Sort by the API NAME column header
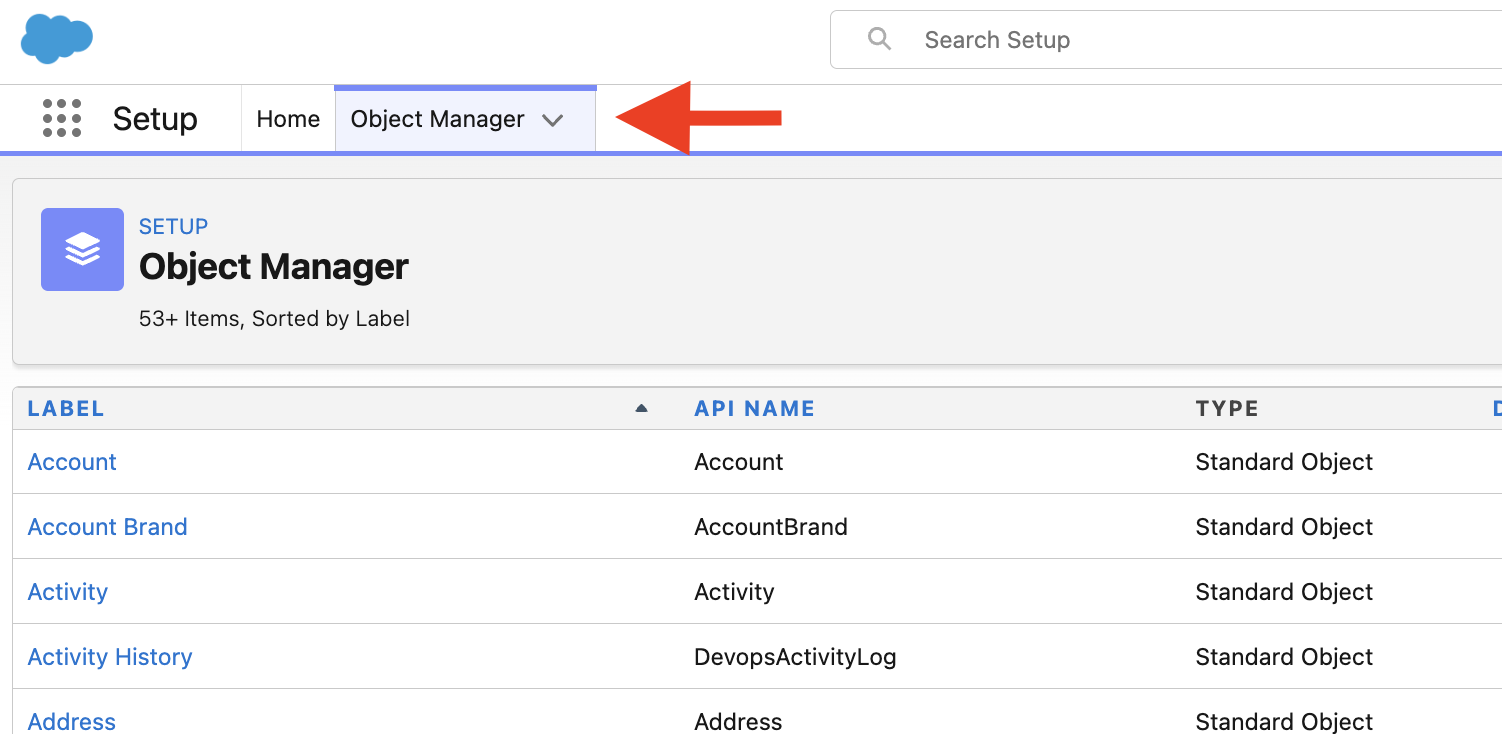This screenshot has height=734, width=1502. pyautogui.click(x=755, y=408)
